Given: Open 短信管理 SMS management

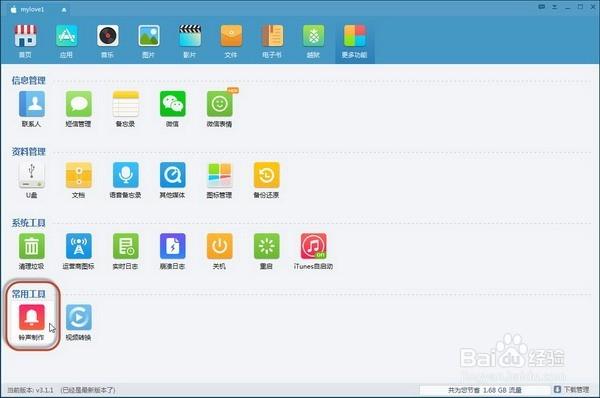Looking at the screenshot, I should coord(78,109).
